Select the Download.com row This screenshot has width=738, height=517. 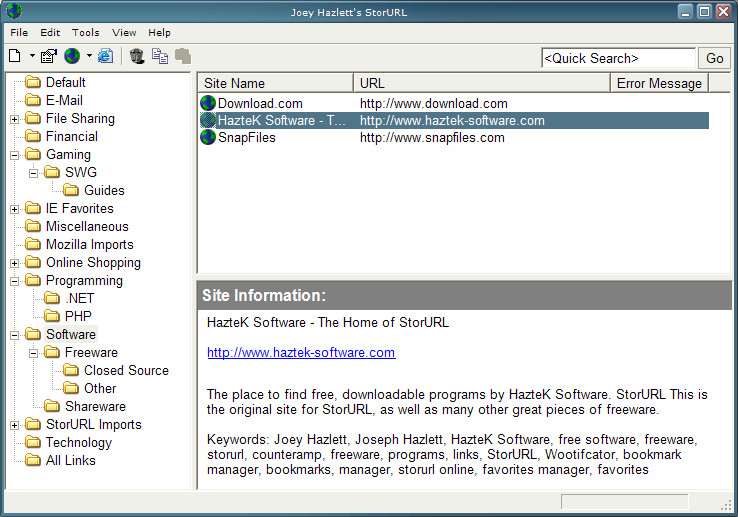(x=454, y=103)
